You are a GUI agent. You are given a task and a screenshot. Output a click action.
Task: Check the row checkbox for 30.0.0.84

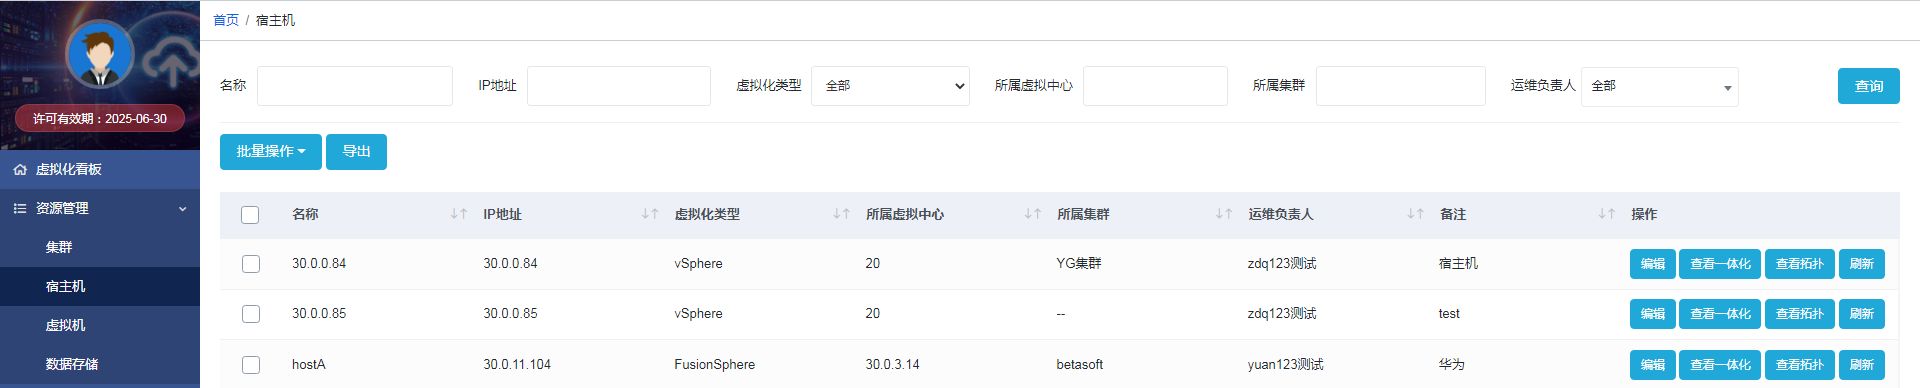tap(251, 264)
